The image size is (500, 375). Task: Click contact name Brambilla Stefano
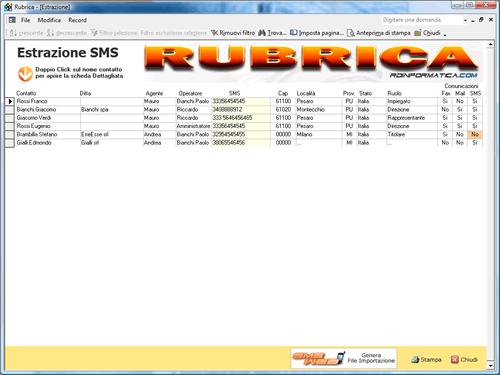[37, 134]
